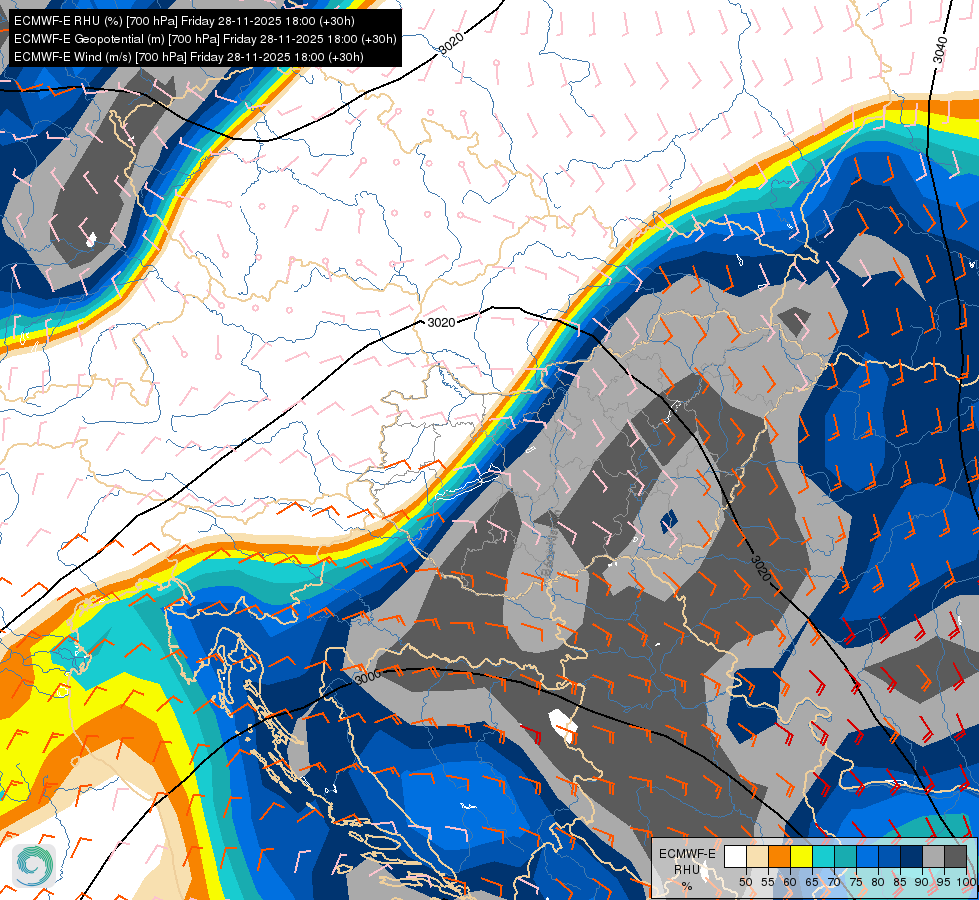
Task: Click the 3020 contour label near the title box
Action: pos(451,43)
